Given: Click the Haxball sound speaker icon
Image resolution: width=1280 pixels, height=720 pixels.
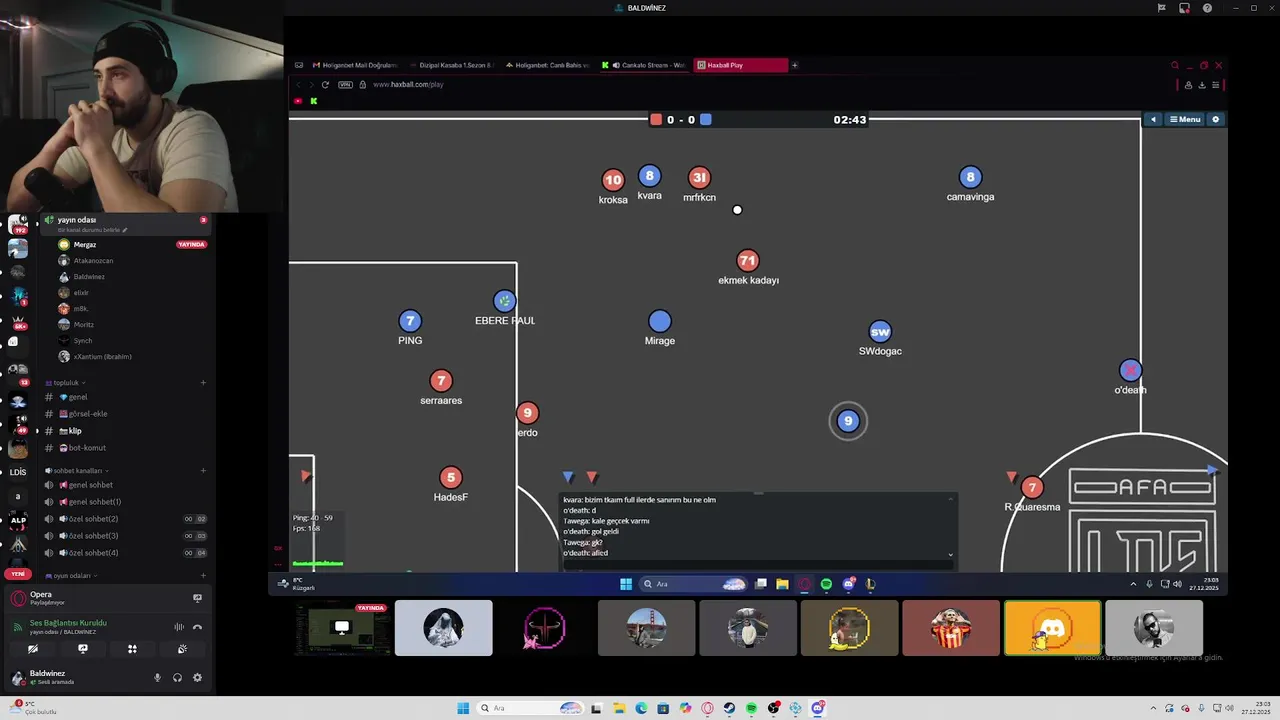Looking at the screenshot, I should (1153, 119).
